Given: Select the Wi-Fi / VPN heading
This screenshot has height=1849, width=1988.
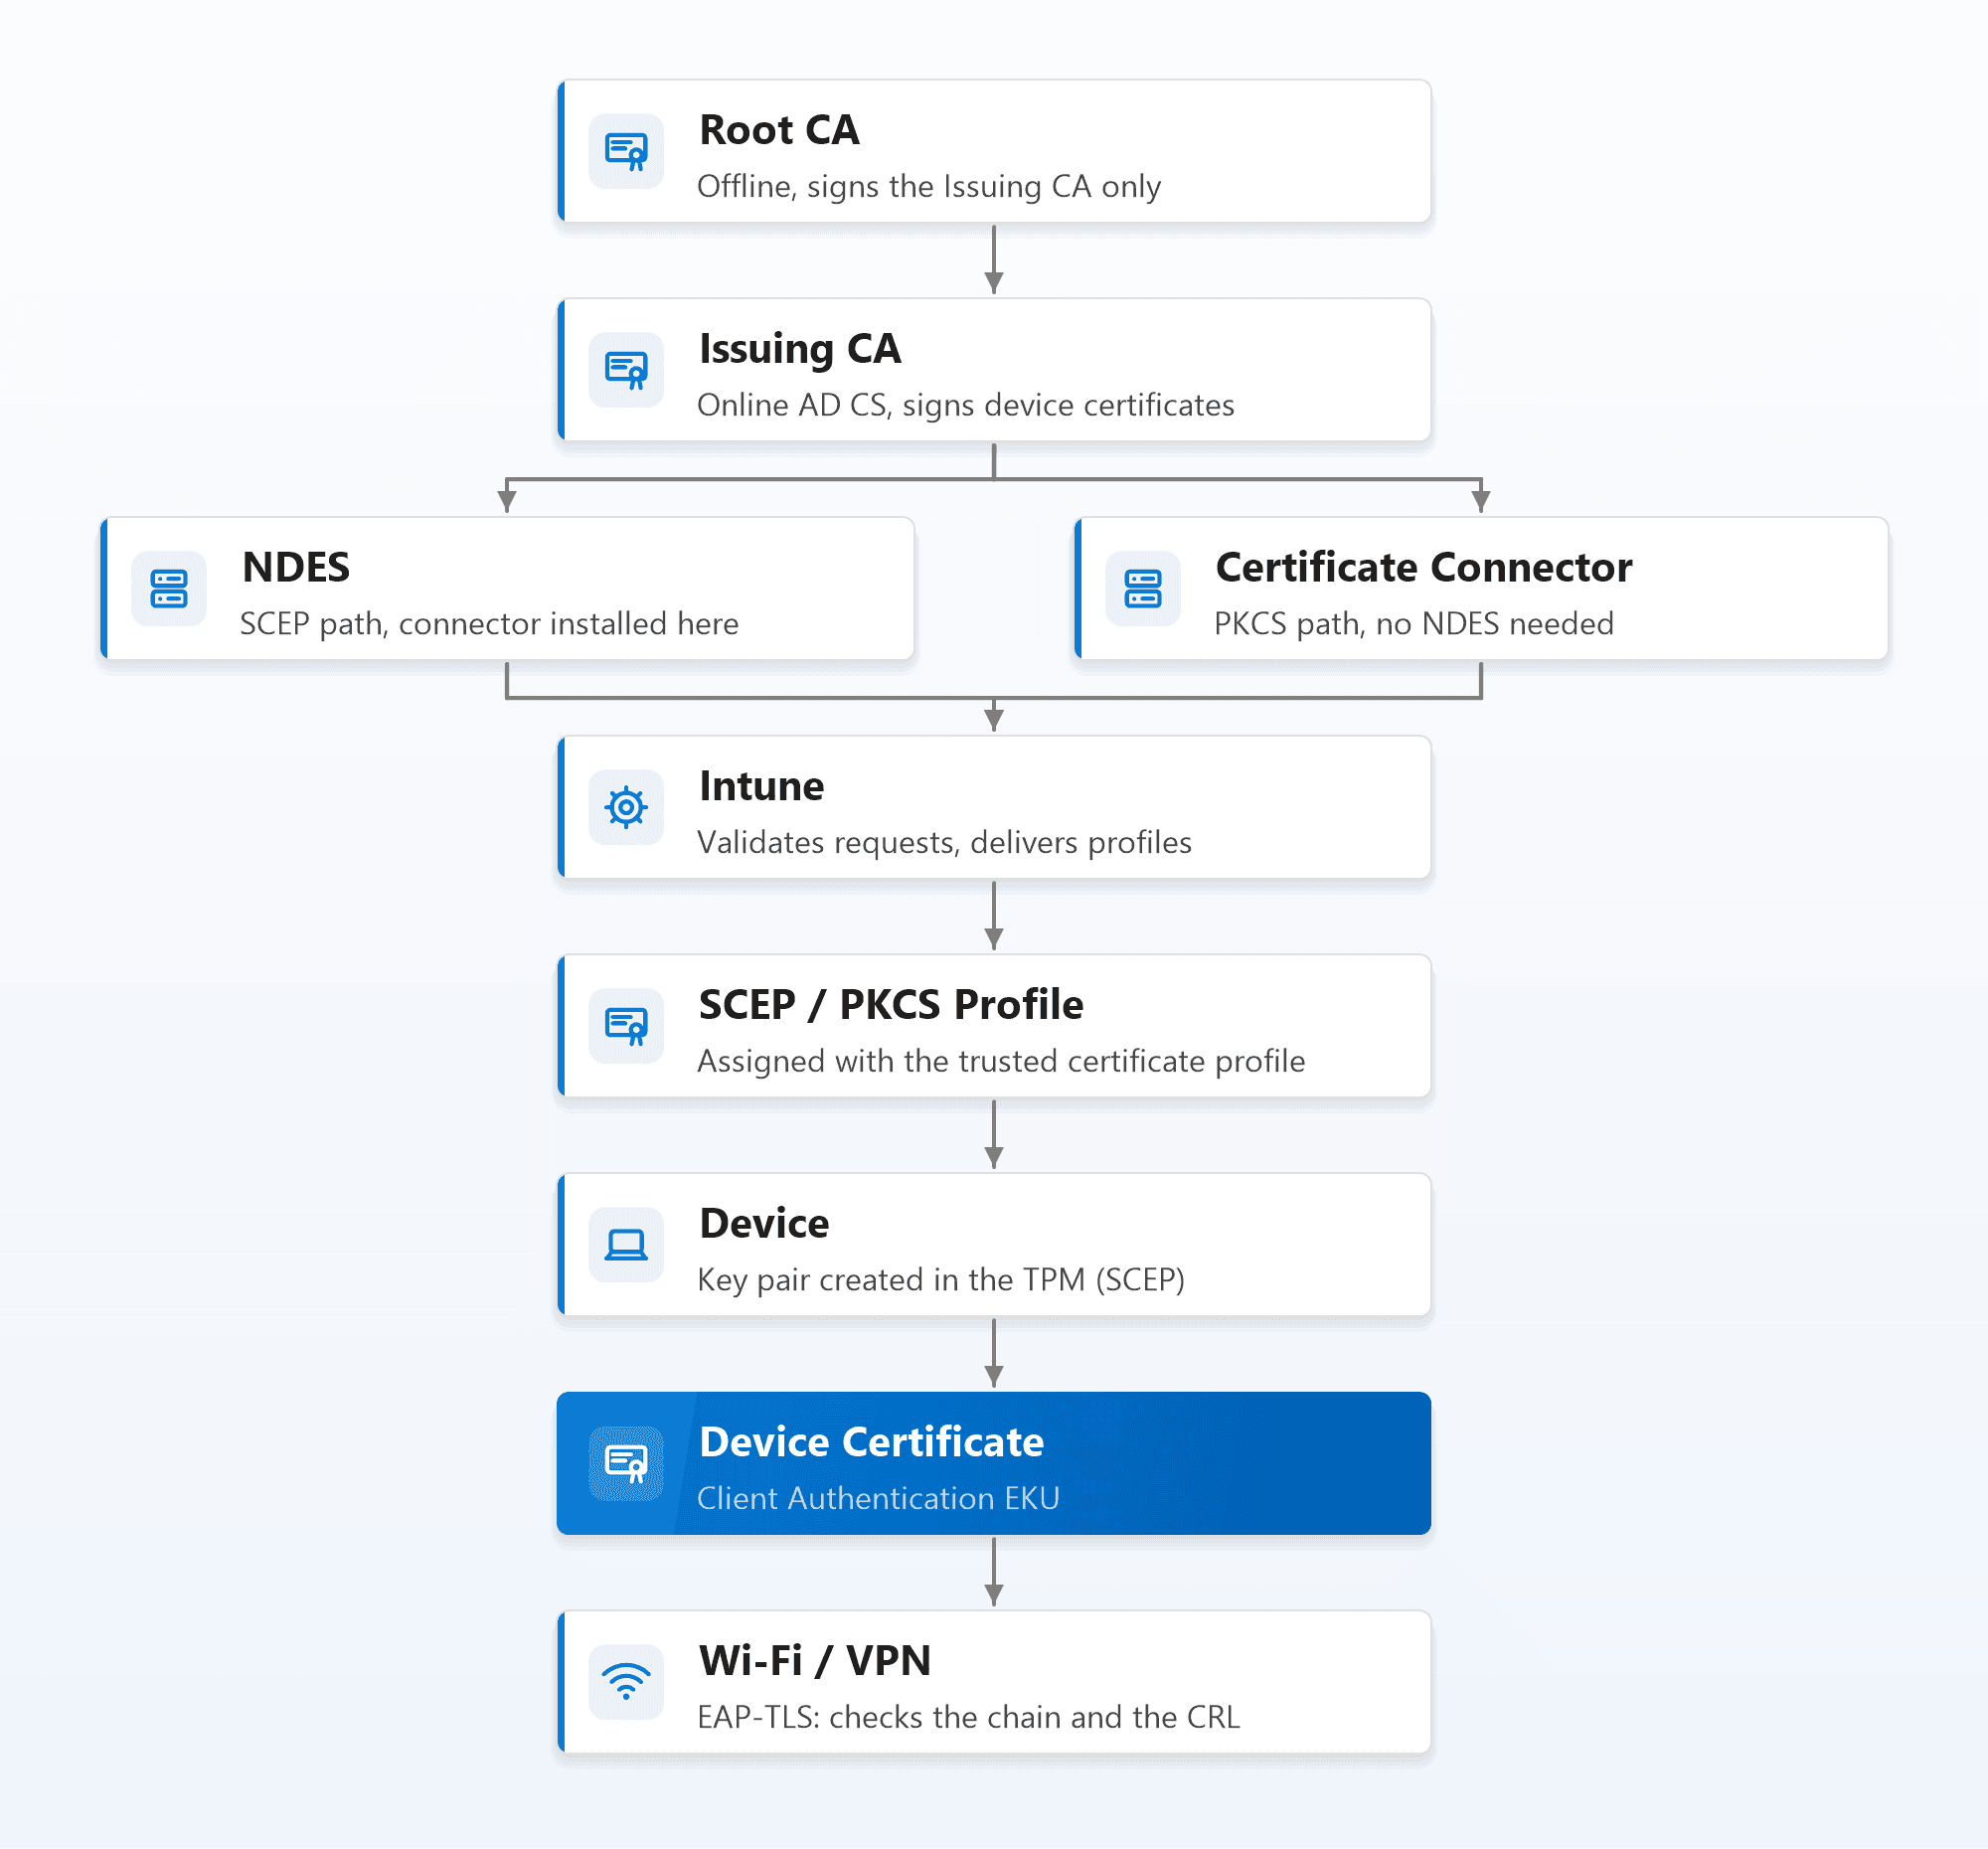Looking at the screenshot, I should pos(815,1661).
